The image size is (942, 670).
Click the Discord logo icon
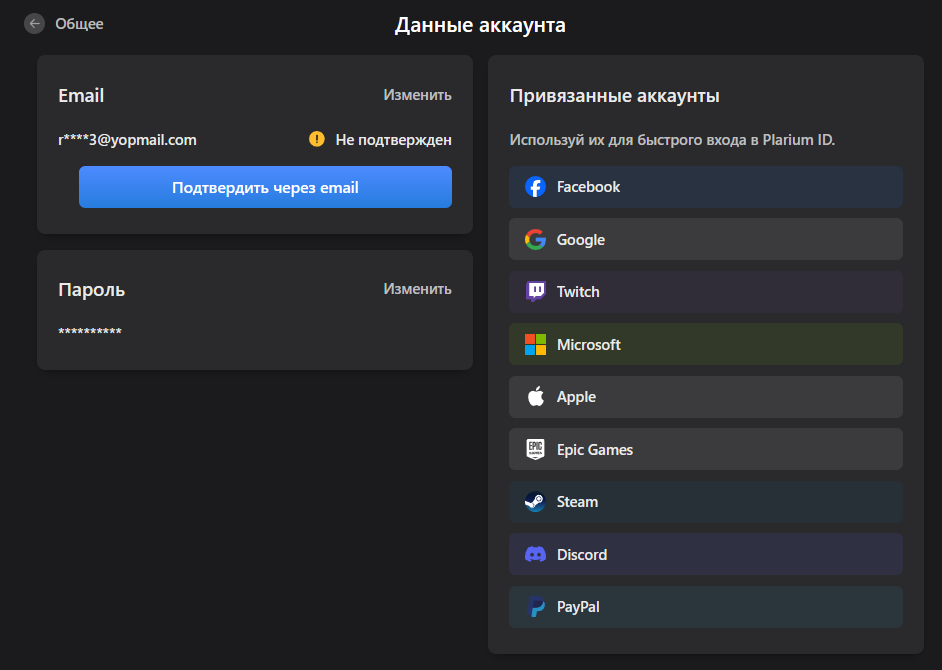click(x=535, y=554)
